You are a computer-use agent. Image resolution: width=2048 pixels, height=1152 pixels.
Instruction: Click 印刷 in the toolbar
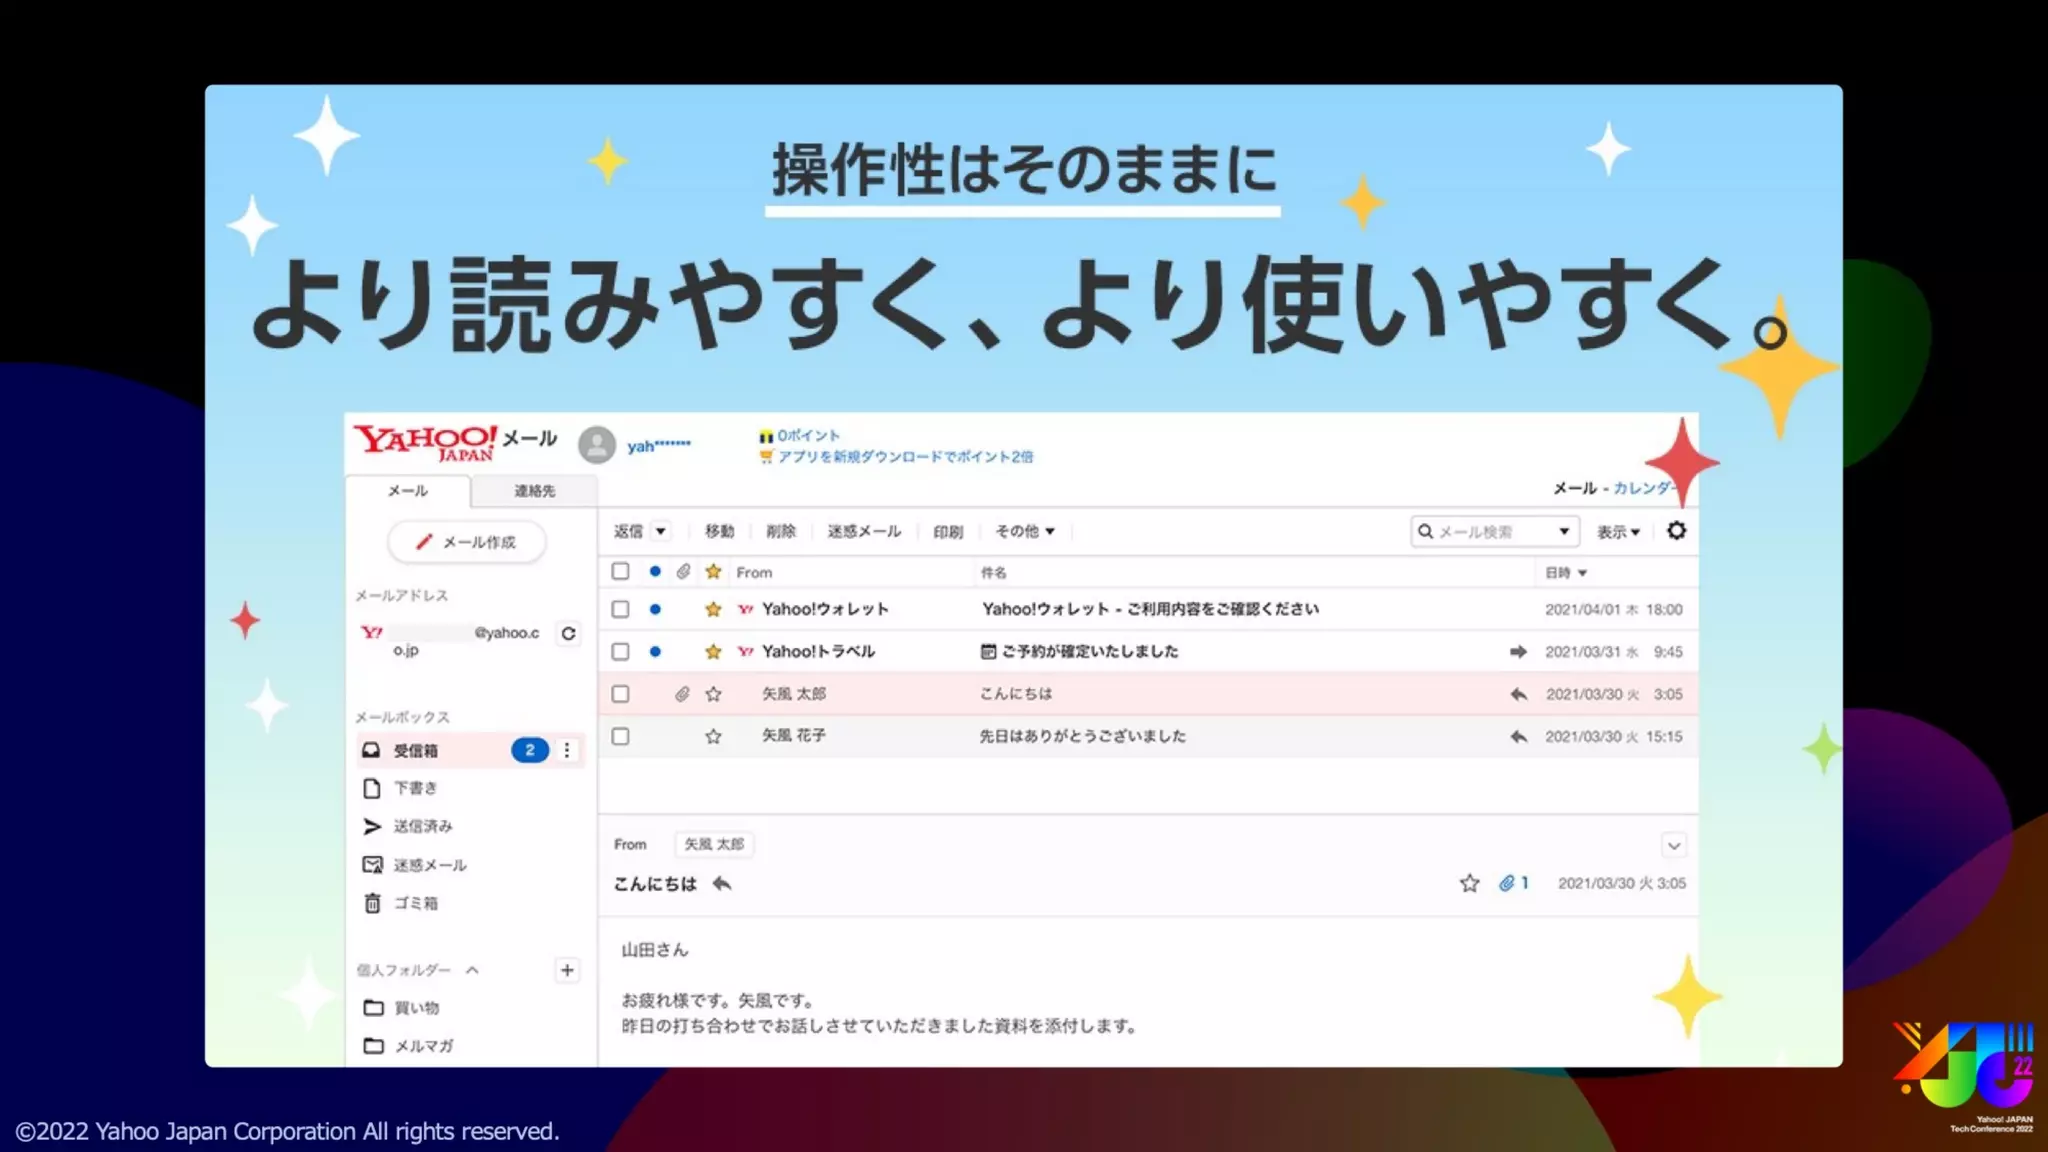click(x=948, y=531)
